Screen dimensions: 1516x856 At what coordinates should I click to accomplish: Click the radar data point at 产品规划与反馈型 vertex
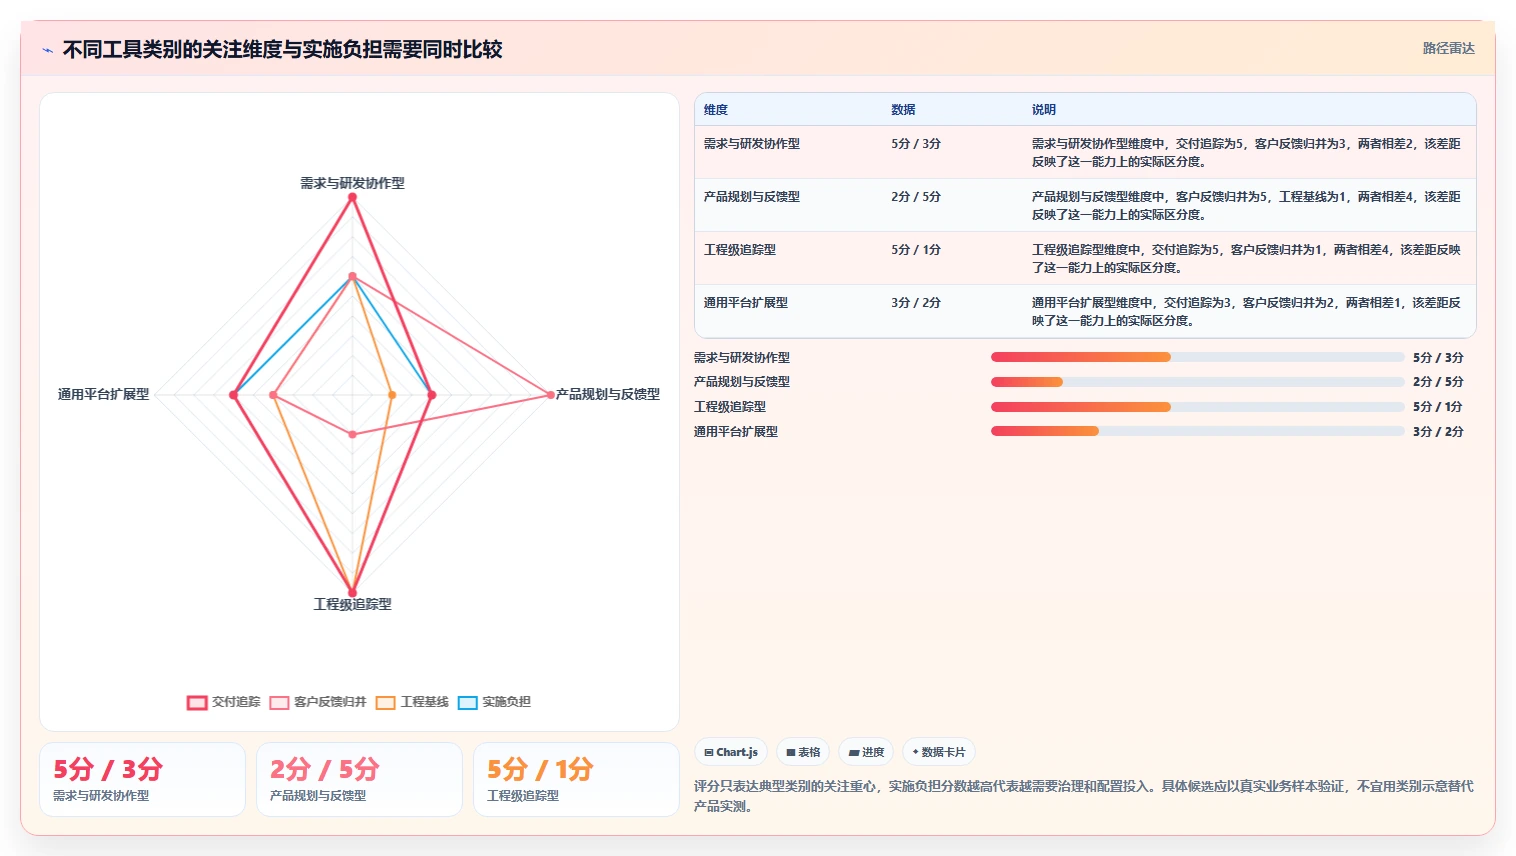tap(550, 395)
